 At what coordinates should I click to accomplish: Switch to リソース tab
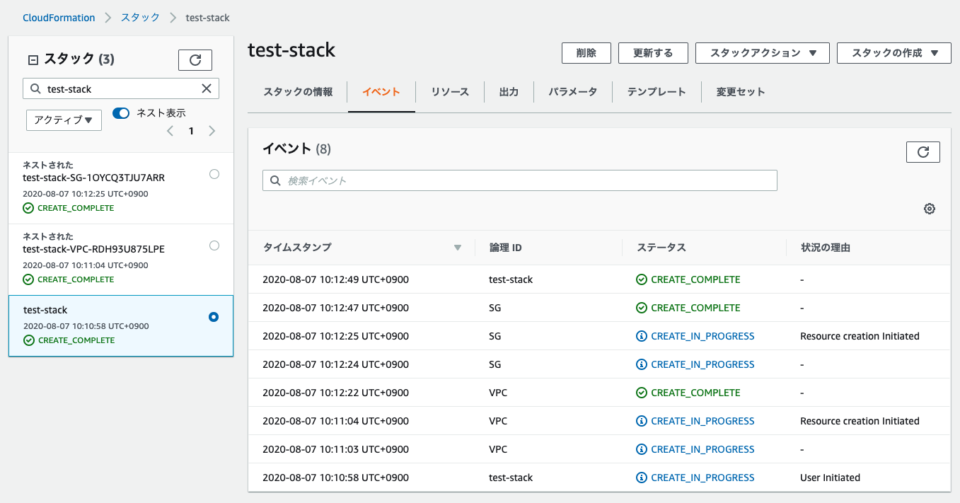(449, 92)
